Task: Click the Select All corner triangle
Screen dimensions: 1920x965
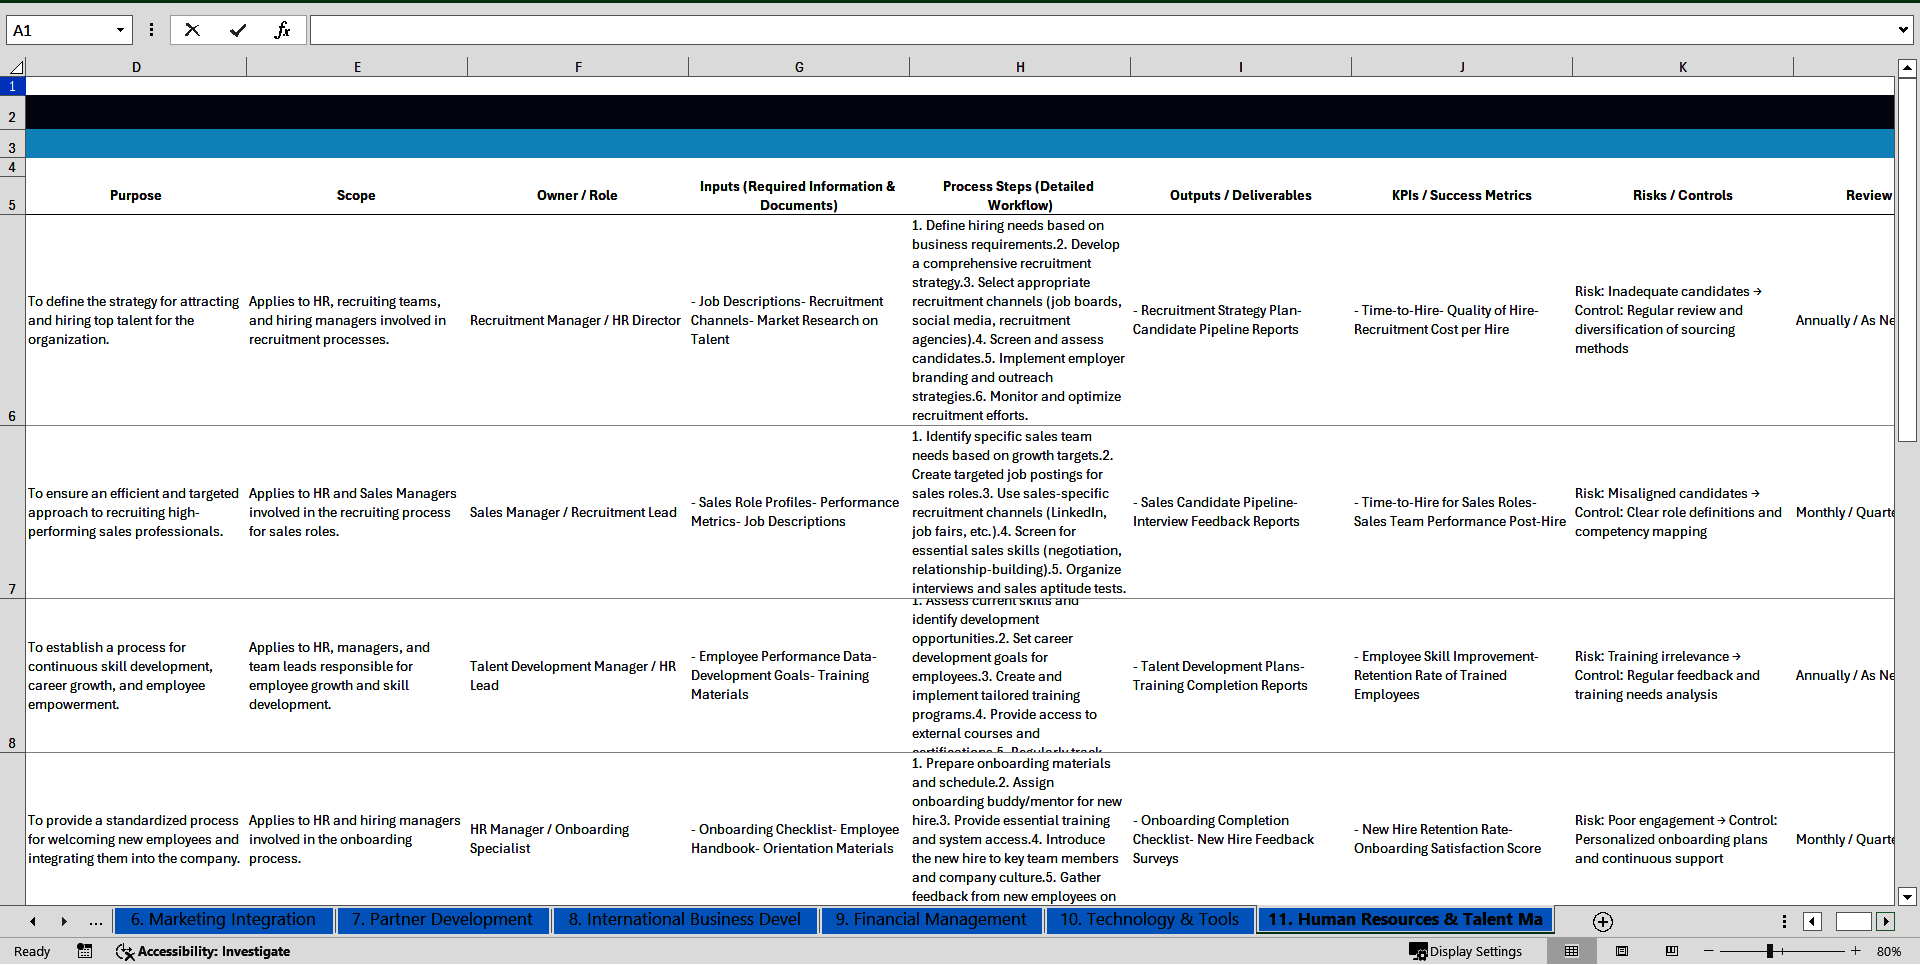Action: (x=16, y=67)
